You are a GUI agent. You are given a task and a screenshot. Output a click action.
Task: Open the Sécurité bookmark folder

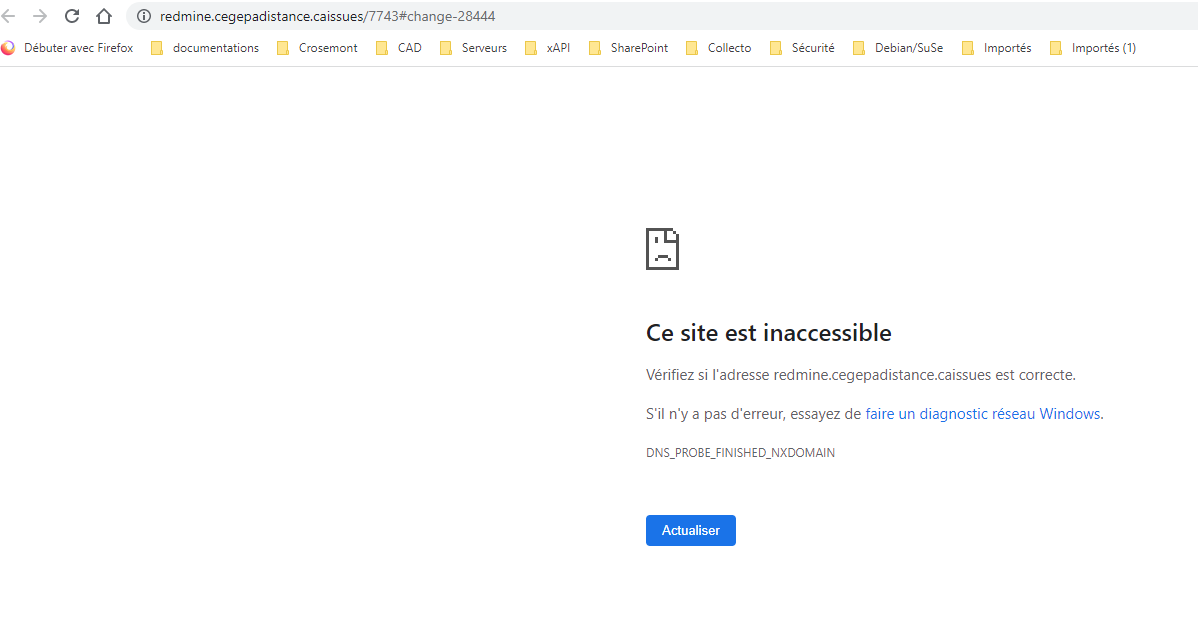tap(802, 48)
